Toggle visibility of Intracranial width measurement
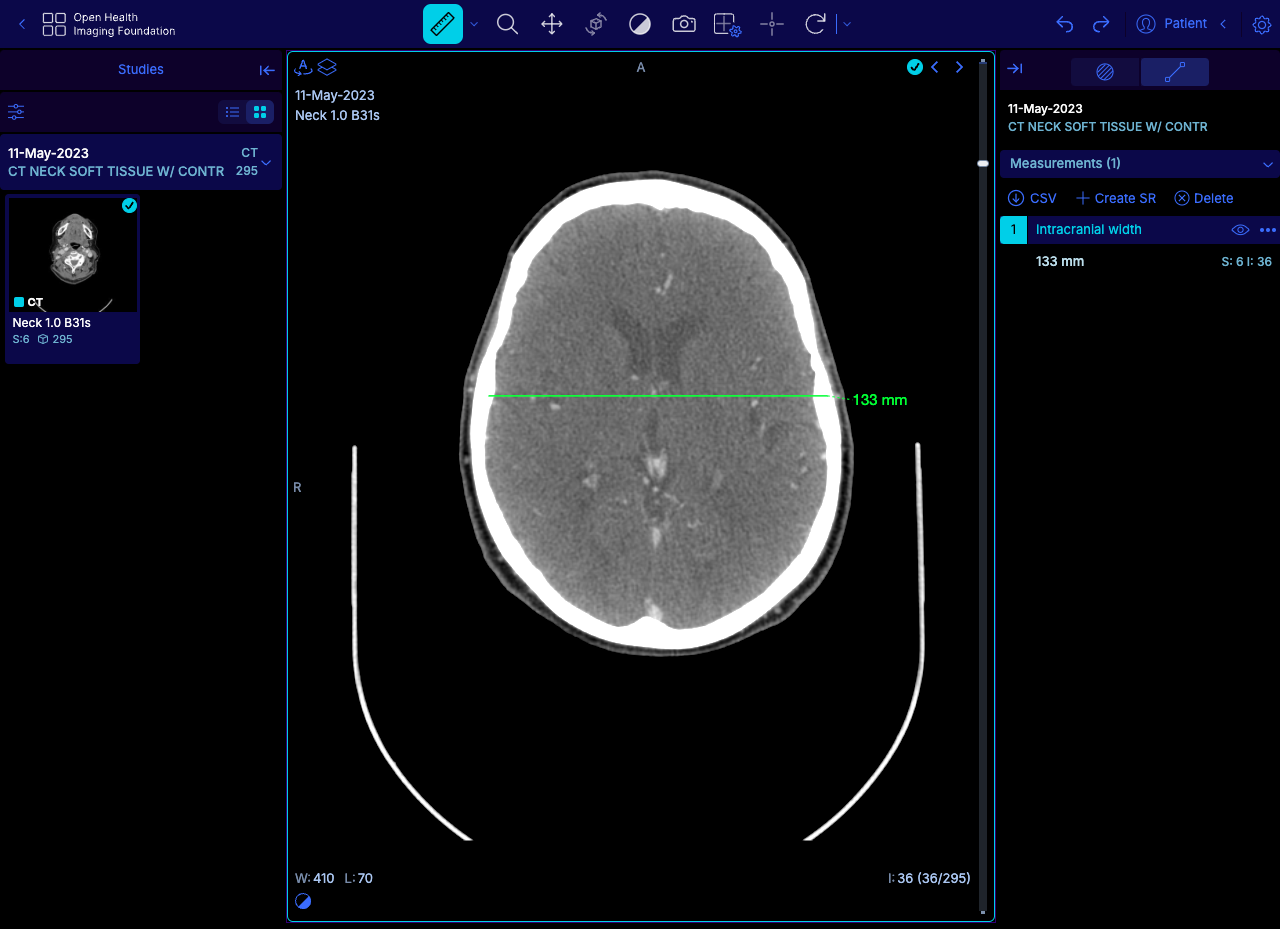The image size is (1280, 929). [1240, 230]
